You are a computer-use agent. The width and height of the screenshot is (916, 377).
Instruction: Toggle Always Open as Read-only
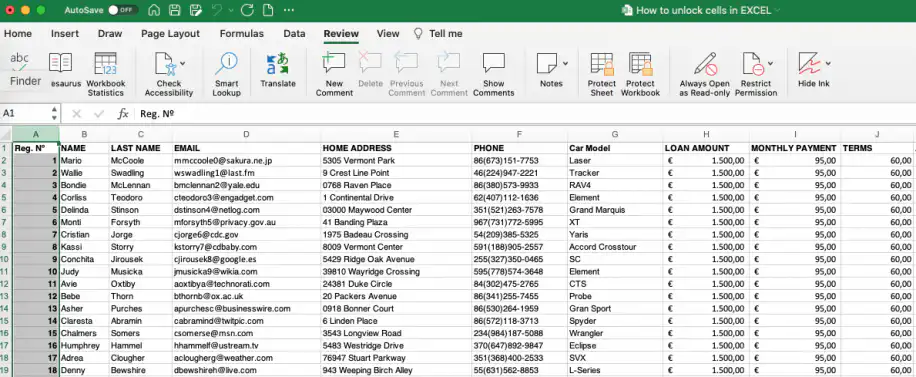pos(705,74)
